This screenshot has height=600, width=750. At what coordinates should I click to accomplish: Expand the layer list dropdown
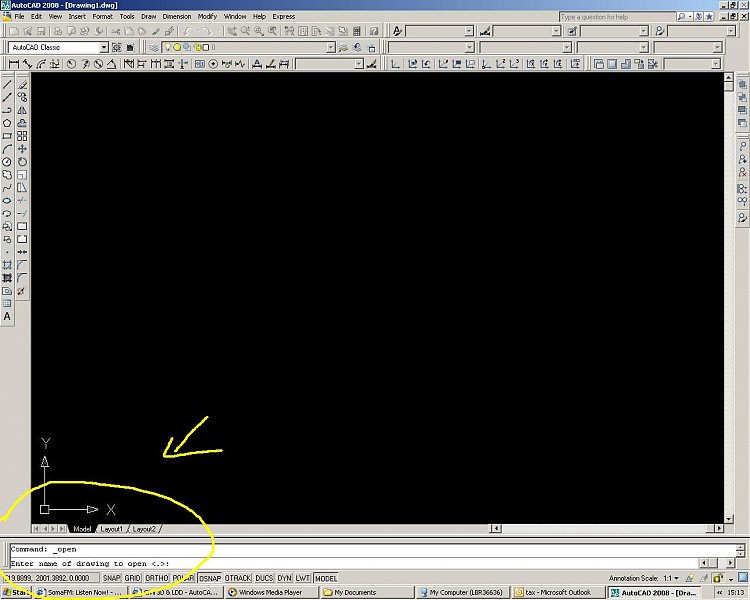(x=331, y=47)
